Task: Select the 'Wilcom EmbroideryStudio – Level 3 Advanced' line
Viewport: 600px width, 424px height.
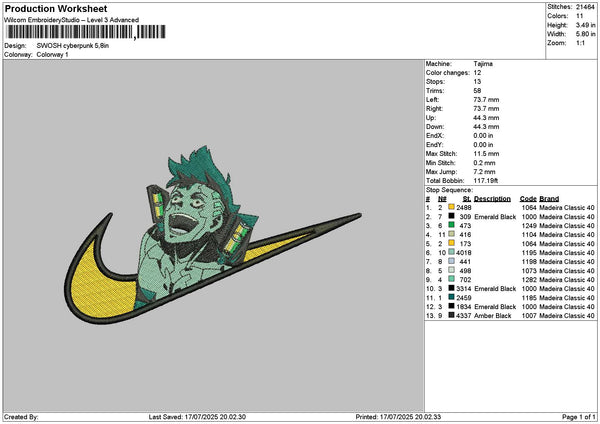Action: pyautogui.click(x=72, y=20)
